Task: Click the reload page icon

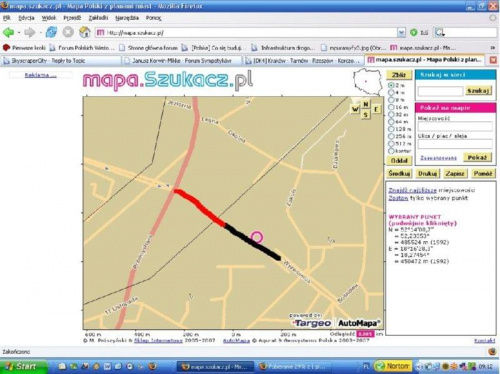Action: click(x=51, y=32)
